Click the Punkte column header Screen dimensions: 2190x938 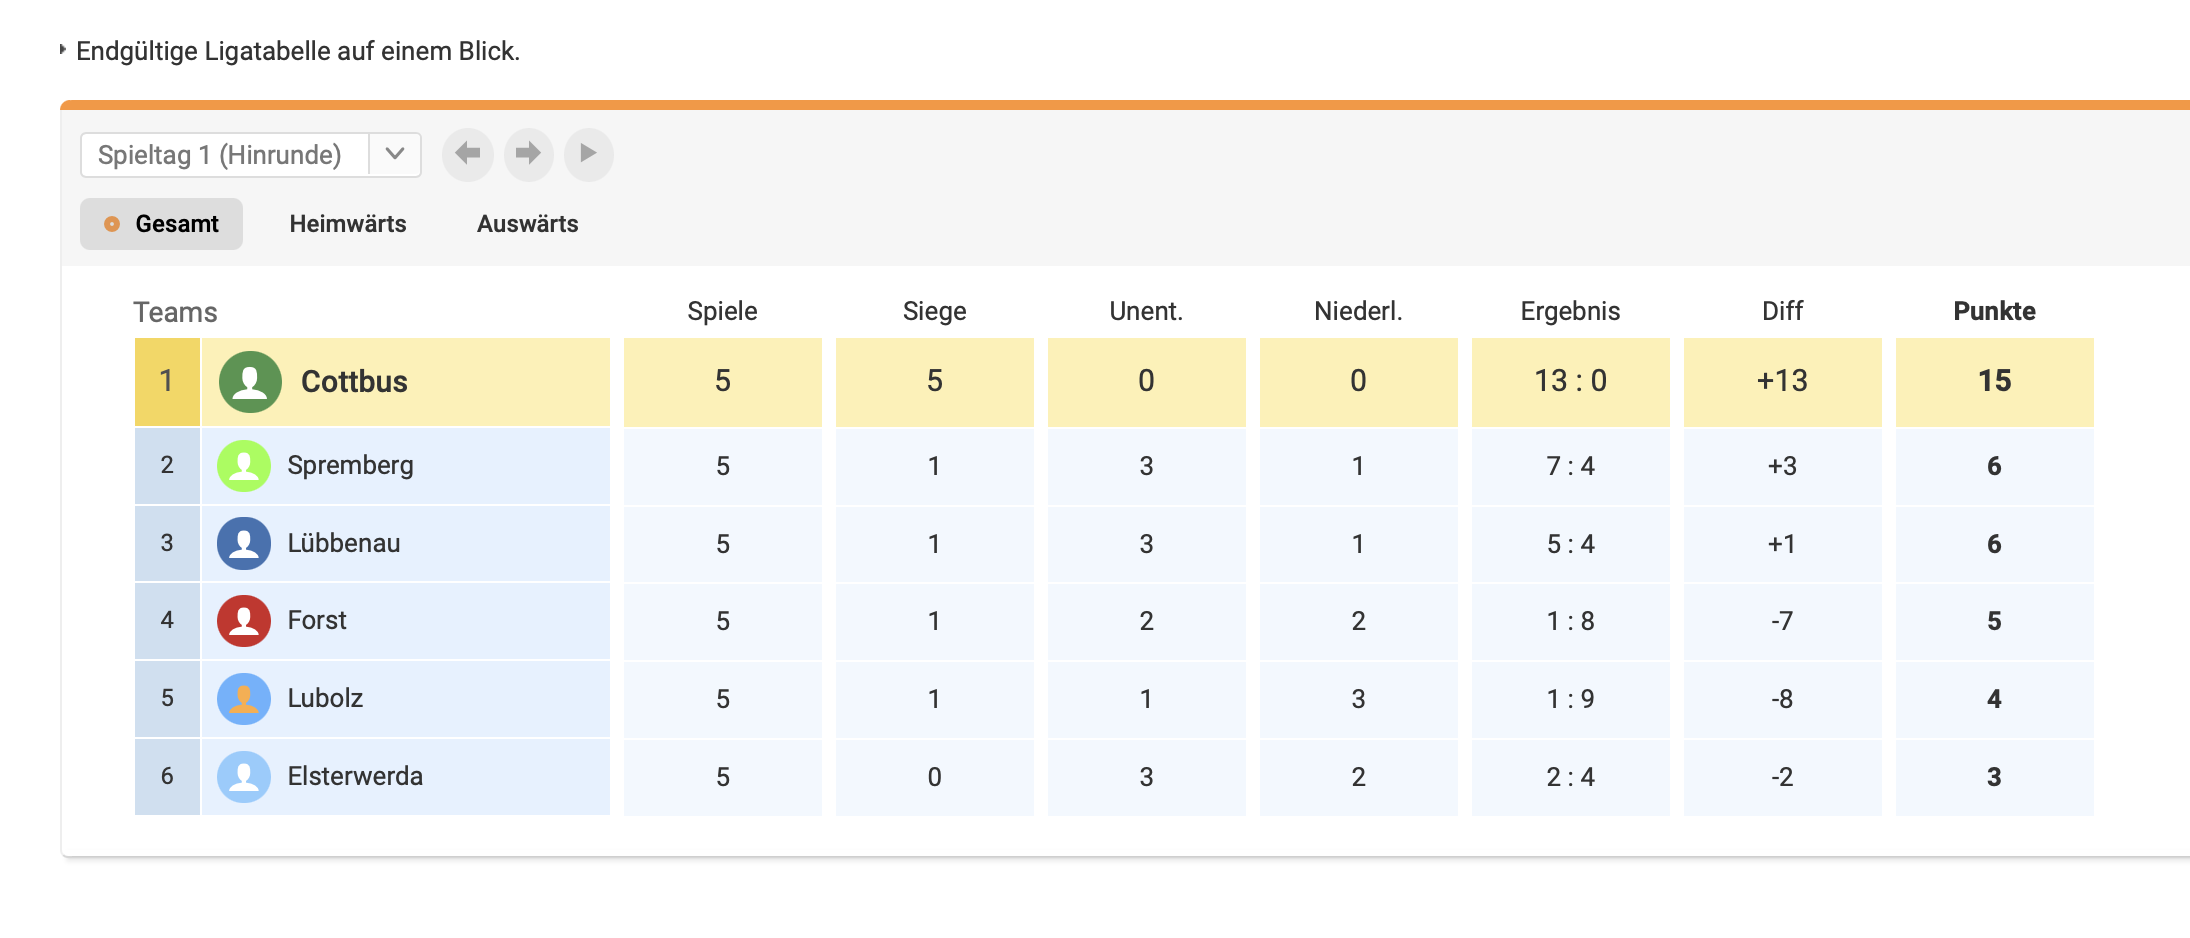coord(1994,311)
